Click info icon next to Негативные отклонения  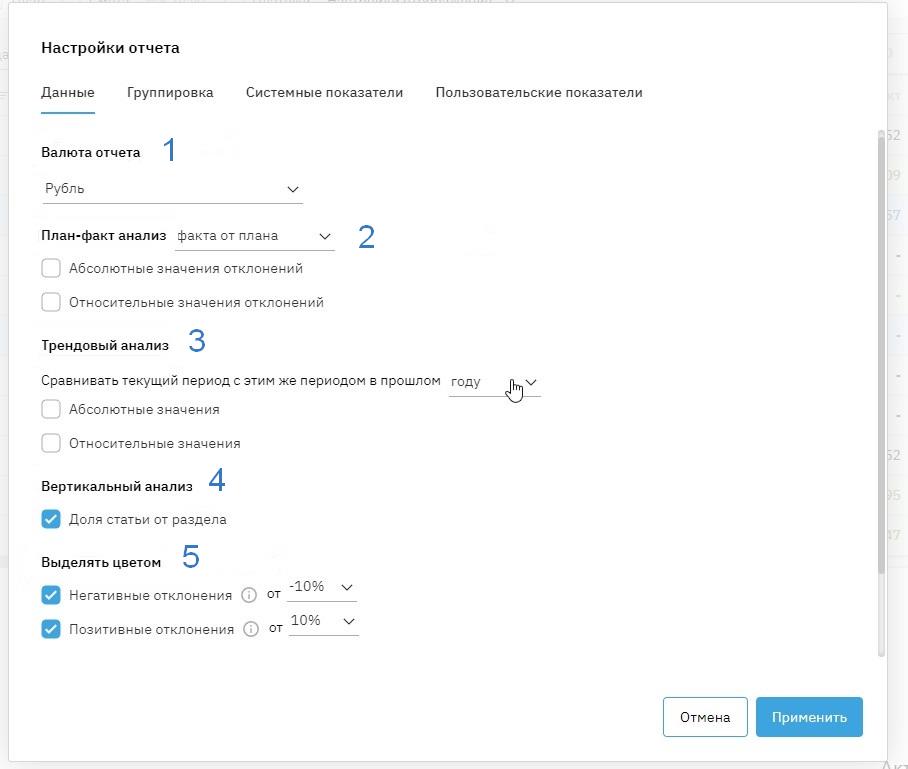250,595
